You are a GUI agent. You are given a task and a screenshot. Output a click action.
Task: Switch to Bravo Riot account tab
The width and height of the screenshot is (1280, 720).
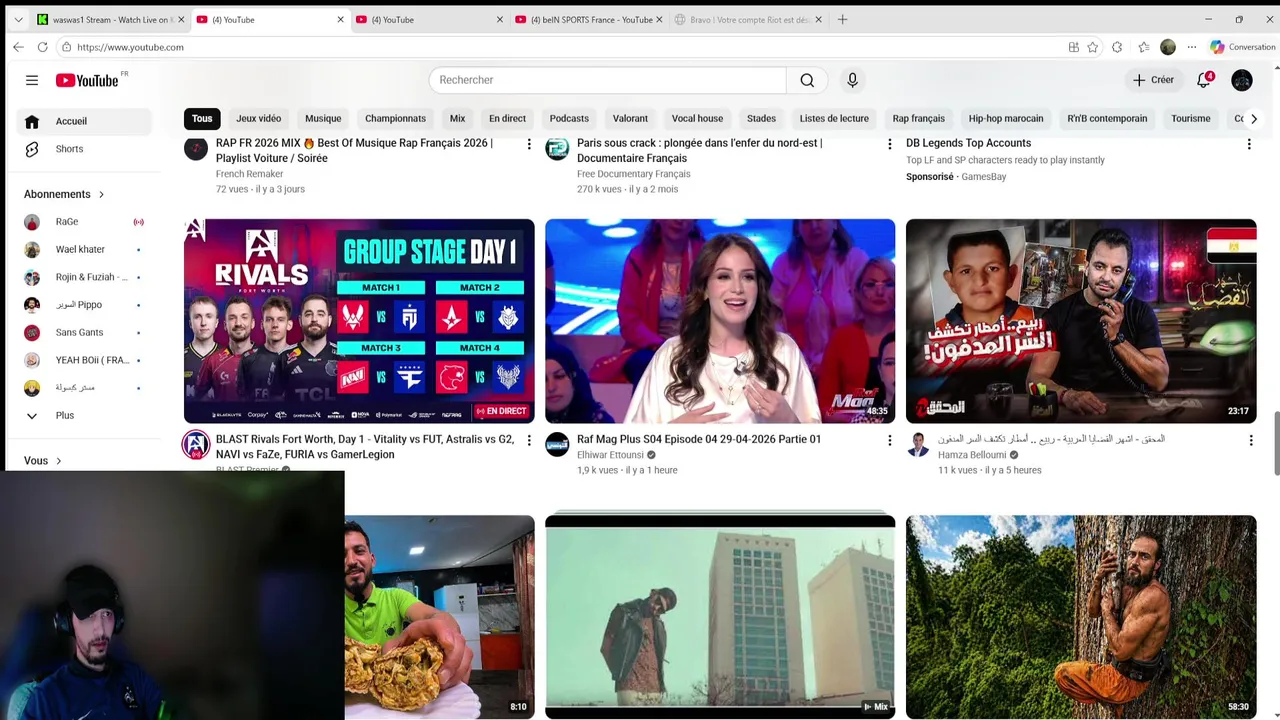coord(748,19)
